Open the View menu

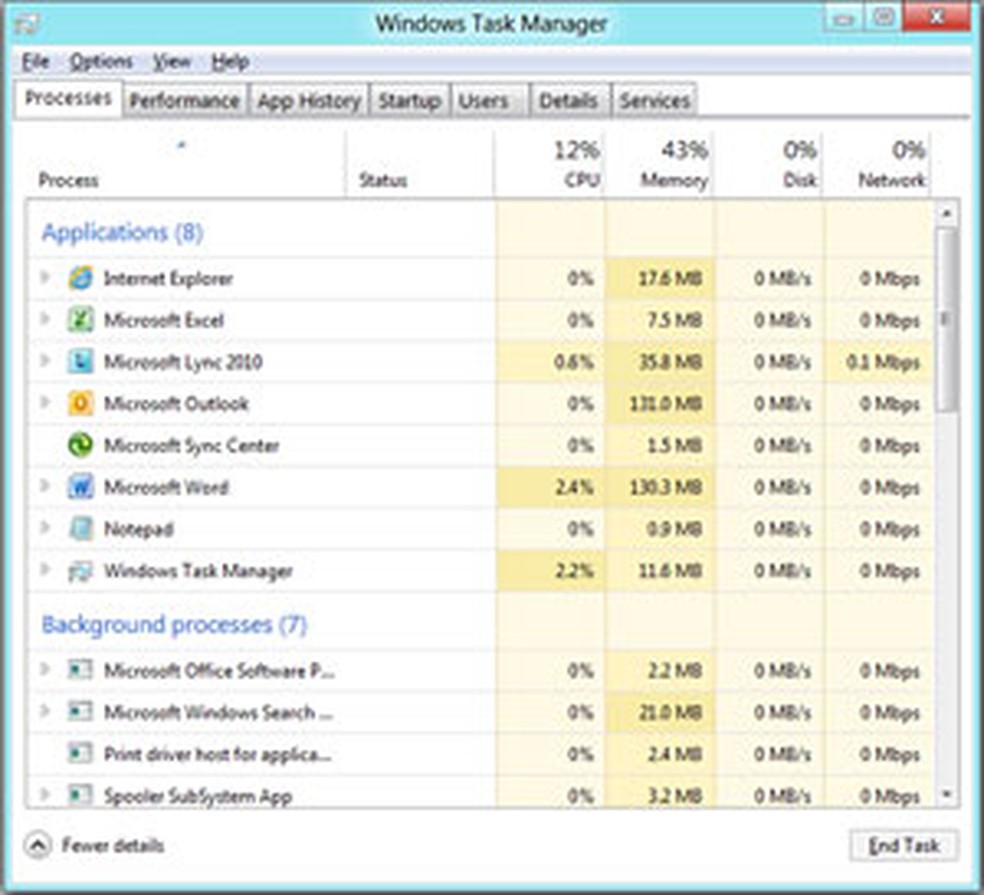click(171, 62)
